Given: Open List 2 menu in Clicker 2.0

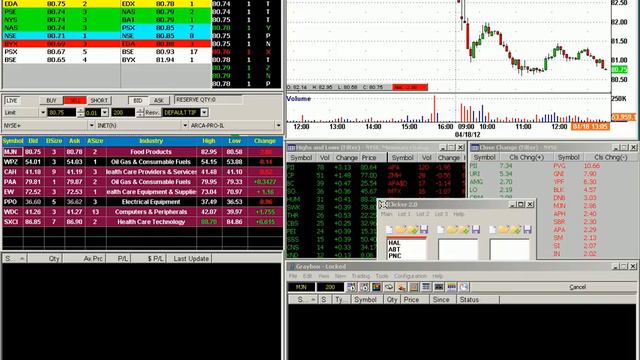Looking at the screenshot, I should pyautogui.click(x=422, y=214).
